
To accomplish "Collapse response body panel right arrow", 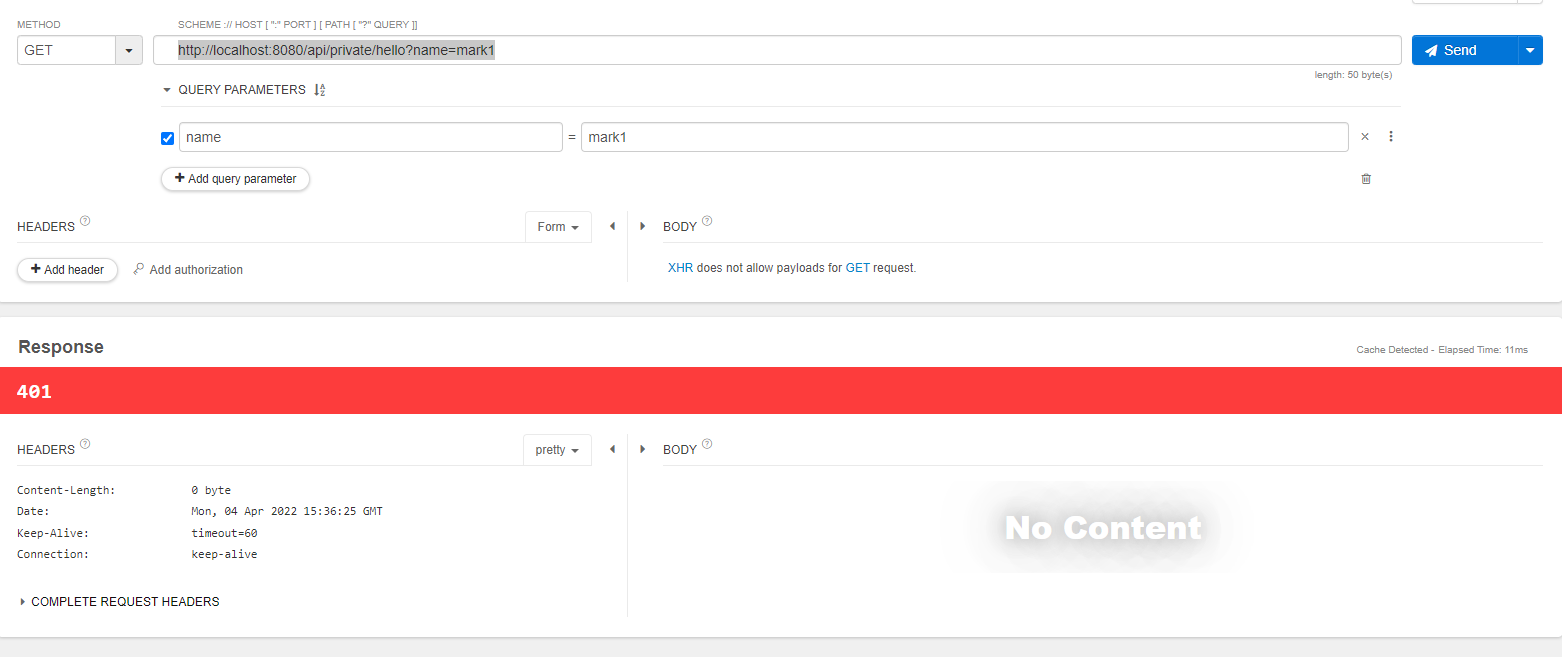I will tap(642, 450).
